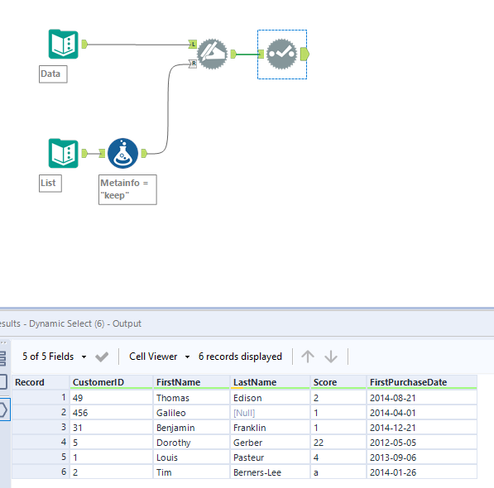Click the Gerber last name cell
This screenshot has width=494, height=488.
coord(270,443)
